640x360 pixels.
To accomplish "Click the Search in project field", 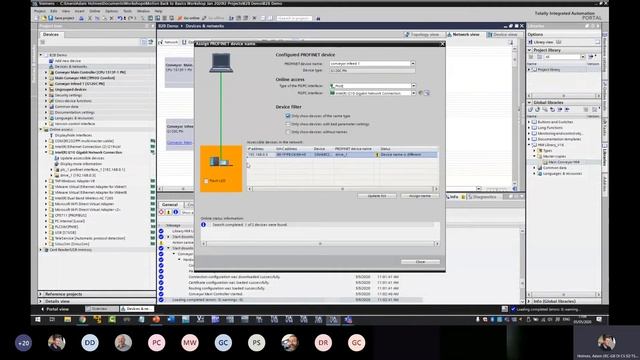I will pyautogui.click(x=294, y=18).
